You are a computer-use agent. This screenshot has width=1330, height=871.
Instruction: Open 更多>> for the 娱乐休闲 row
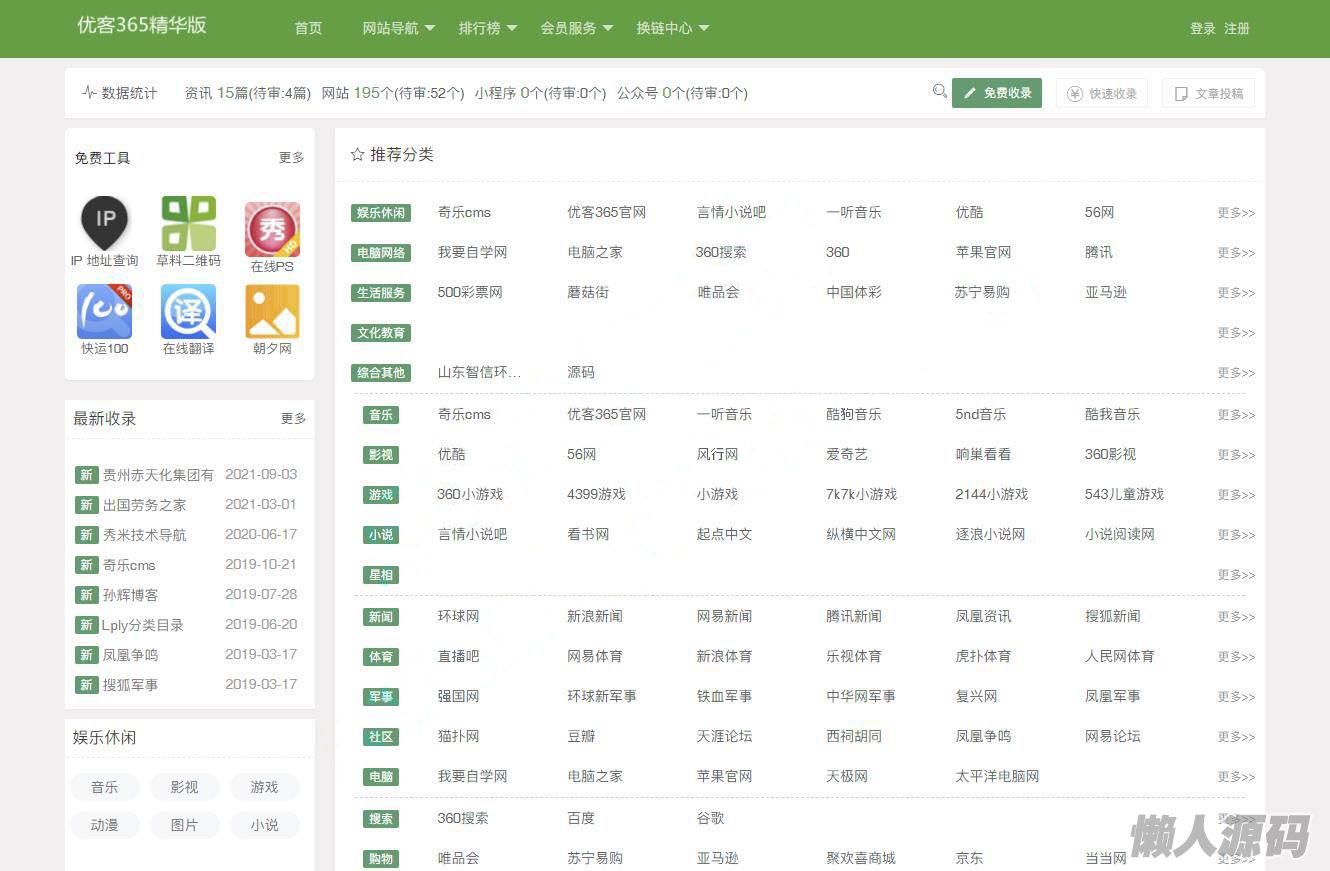tap(1235, 213)
